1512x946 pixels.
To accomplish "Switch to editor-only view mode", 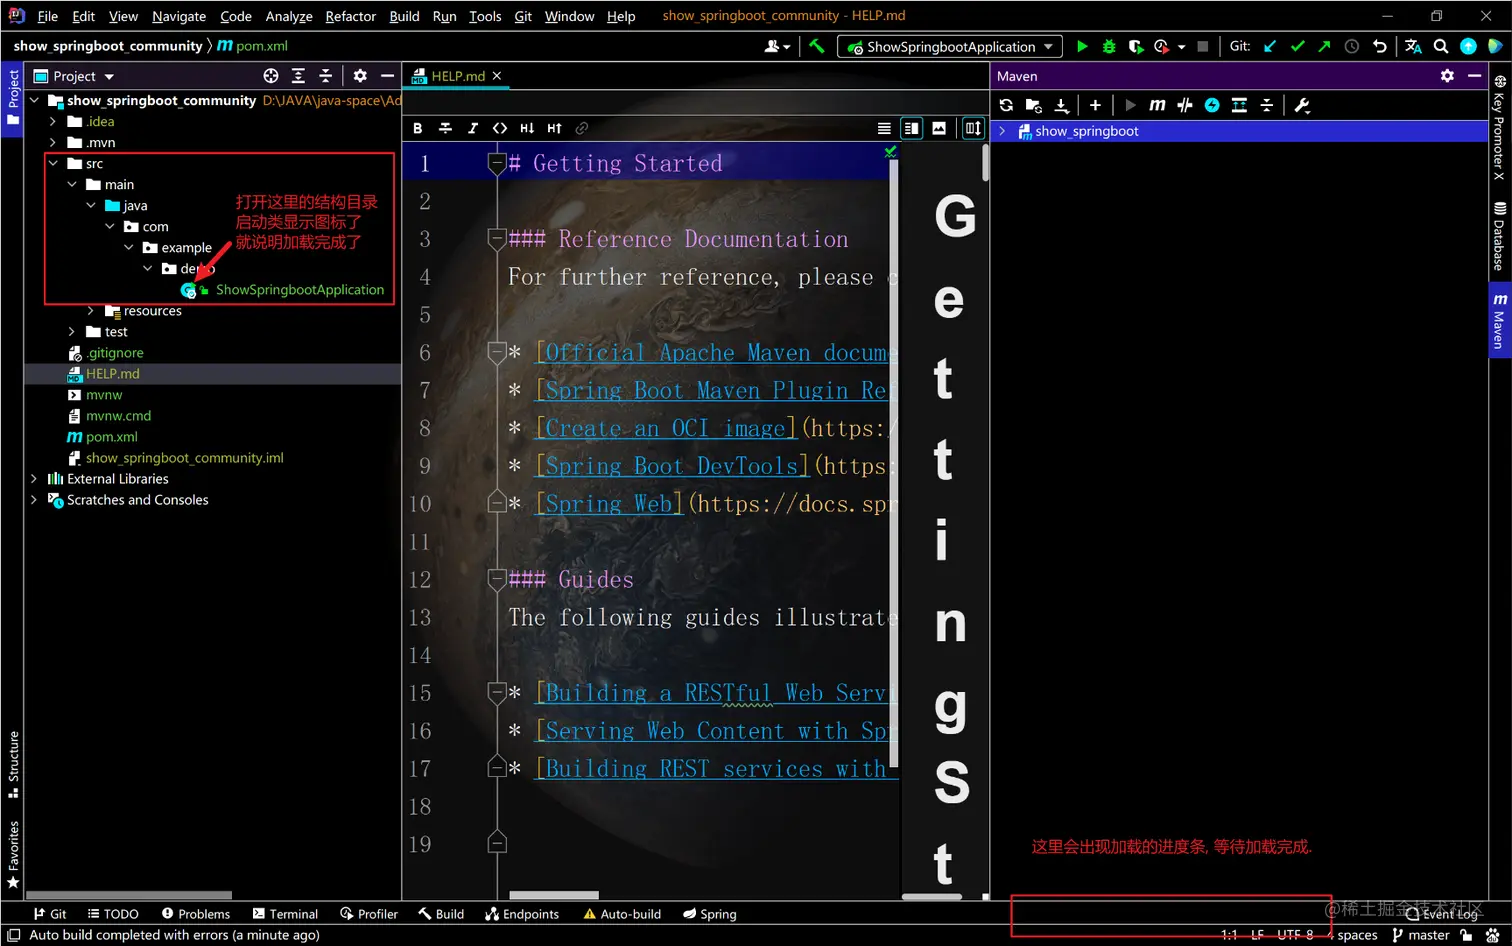I will (884, 128).
